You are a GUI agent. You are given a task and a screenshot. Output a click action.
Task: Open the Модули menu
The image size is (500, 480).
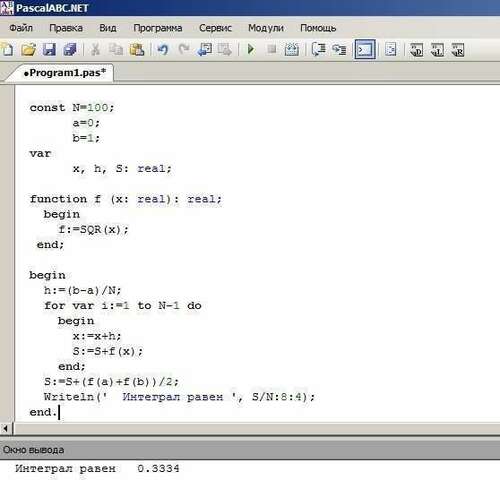tap(266, 28)
